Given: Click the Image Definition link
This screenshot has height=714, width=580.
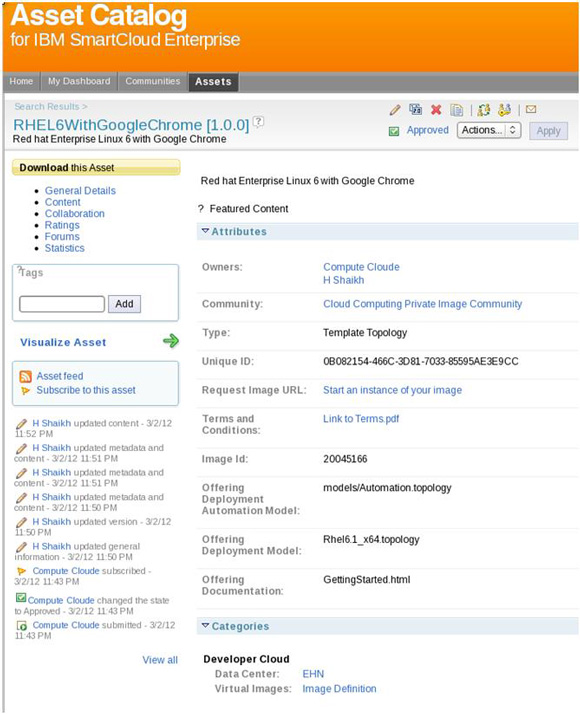Looking at the screenshot, I should coord(339,688).
